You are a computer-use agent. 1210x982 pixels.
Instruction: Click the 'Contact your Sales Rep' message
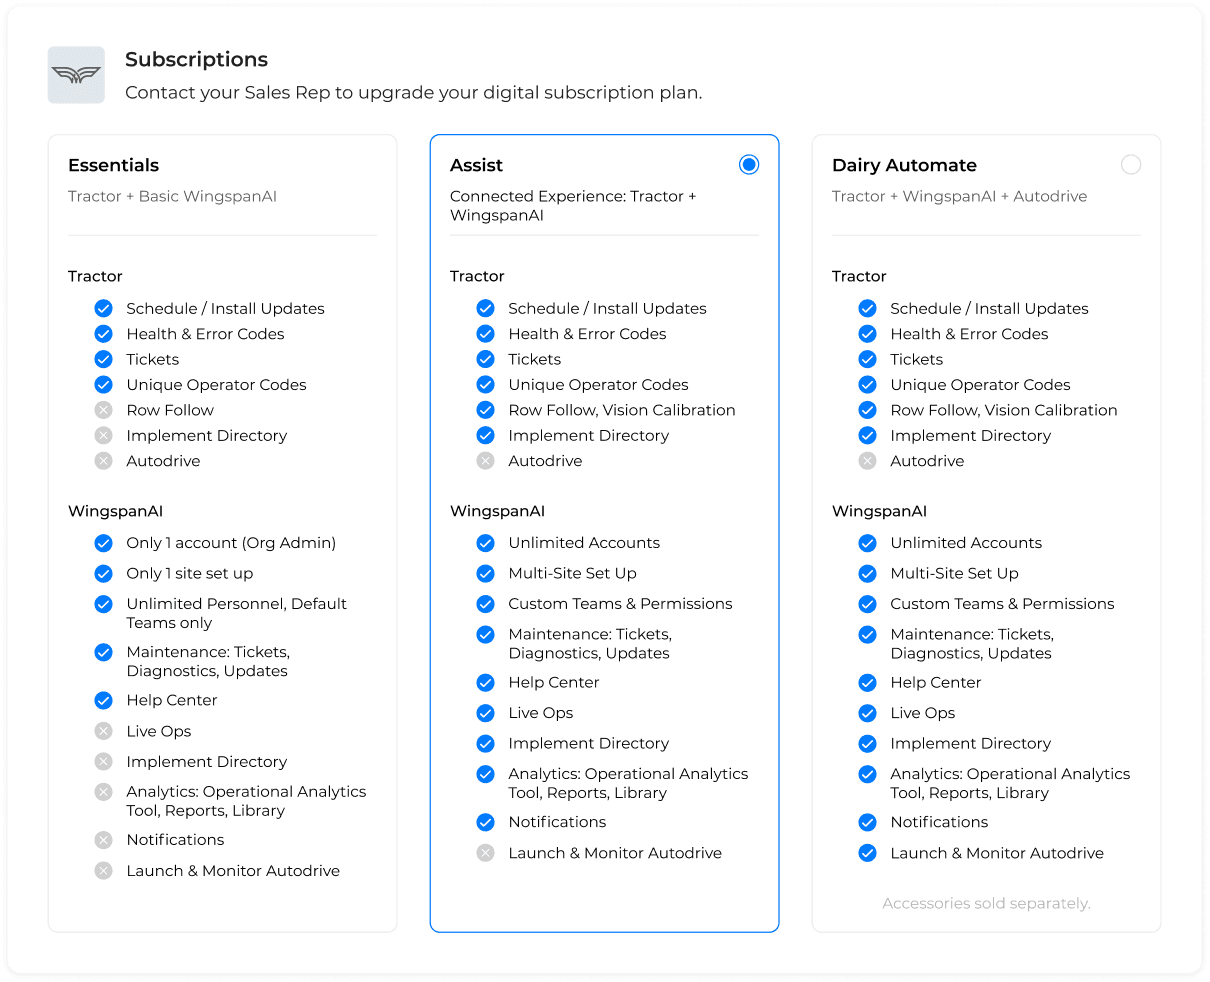[x=413, y=92]
